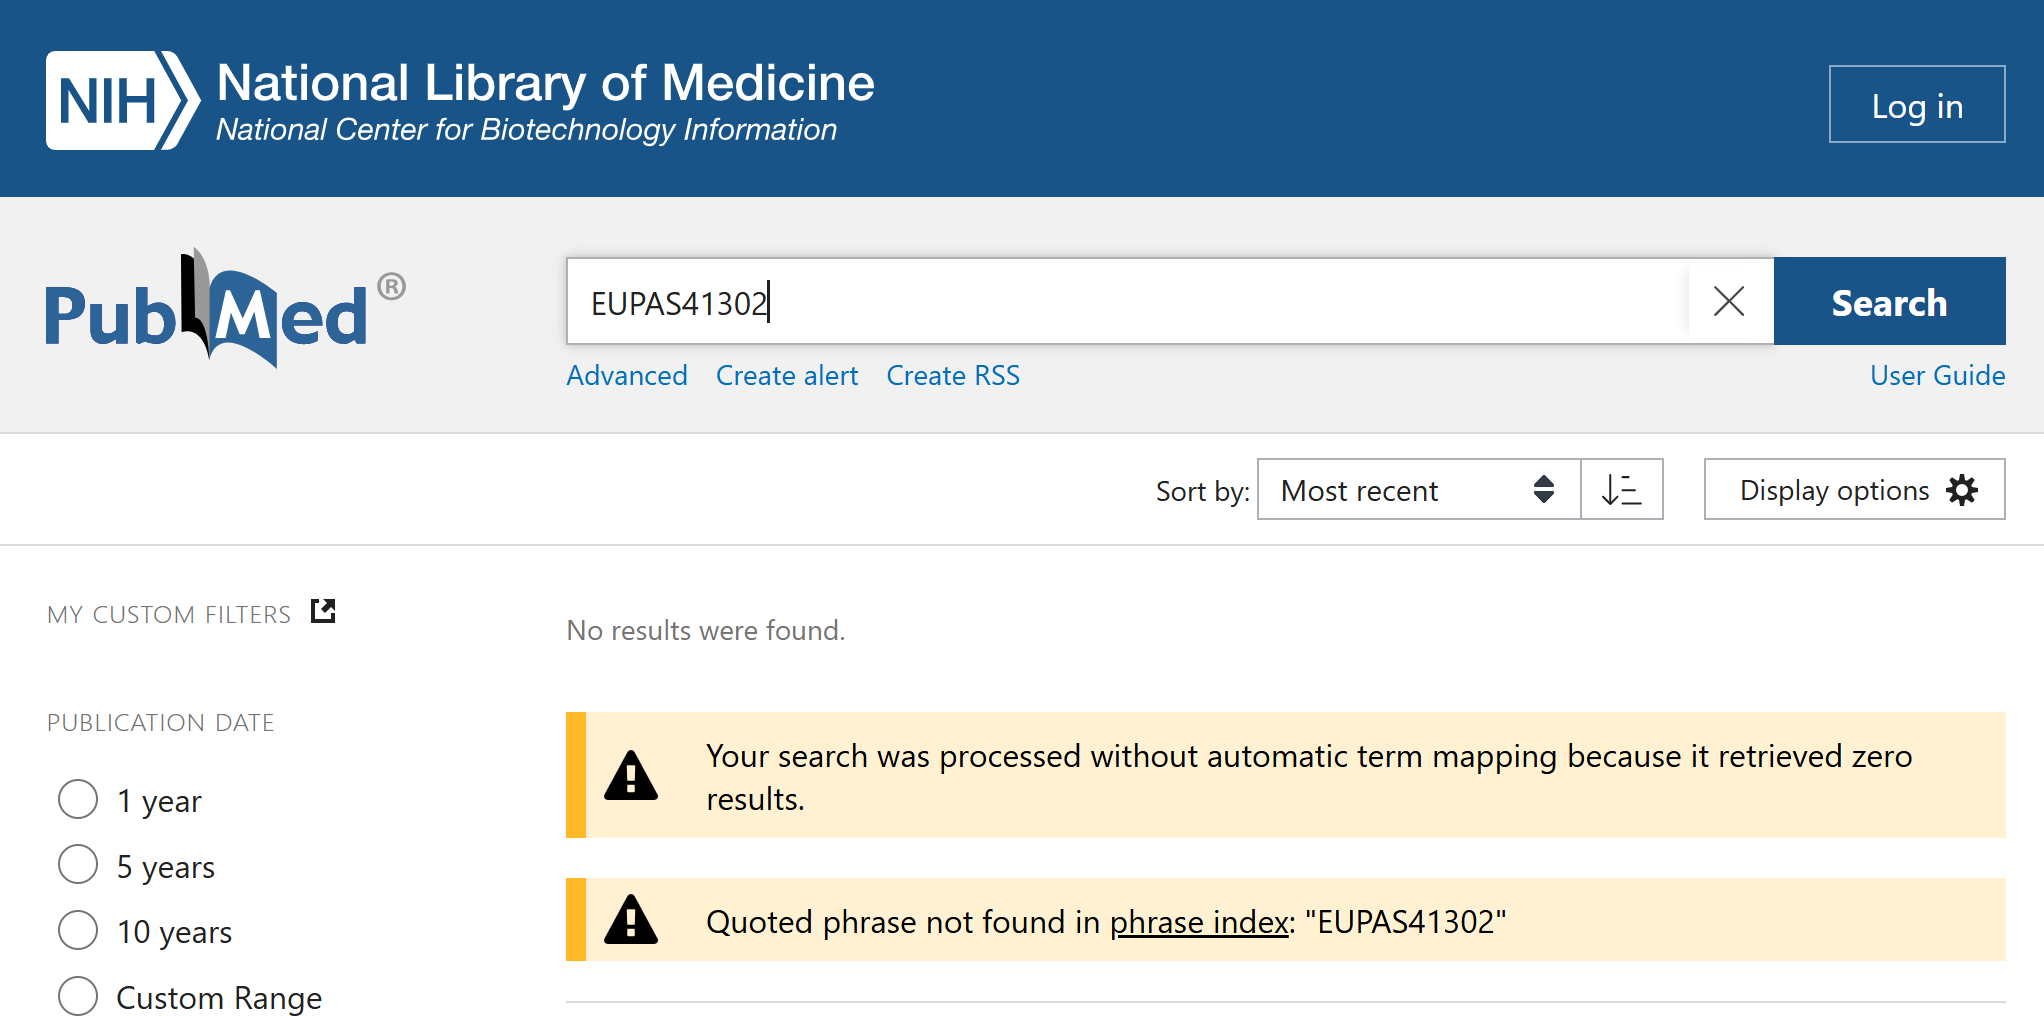Screen dimensions: 2044x1016
Task: Click the Display options gear icon
Action: (x=1962, y=490)
